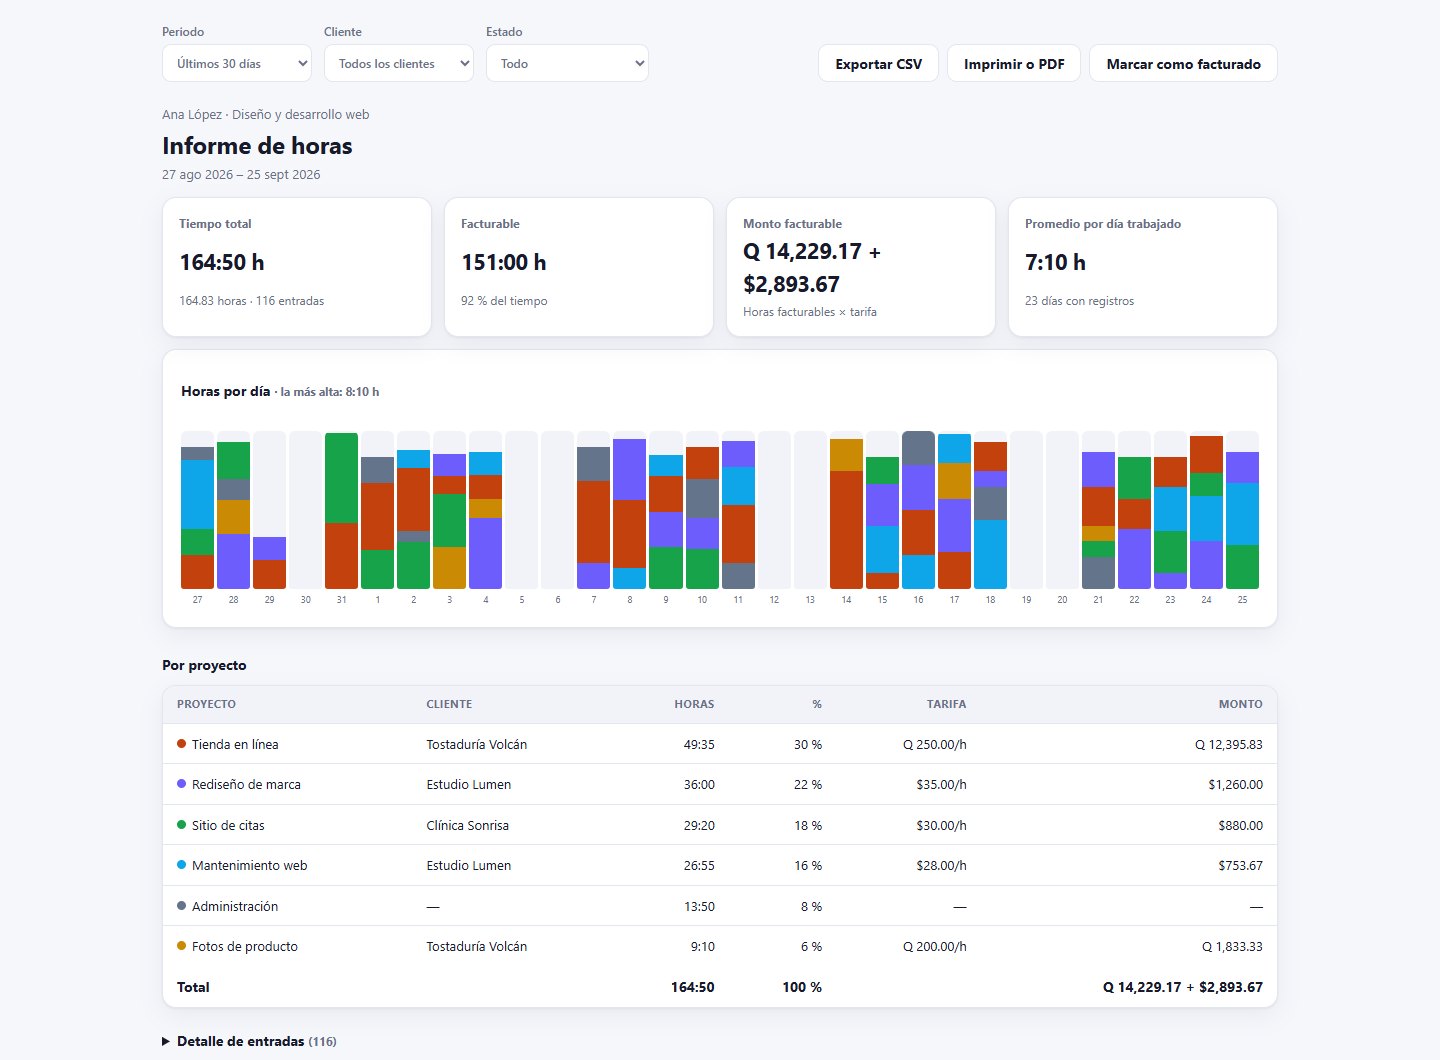Viewport: 1440px width, 1060px height.
Task: Click the Horas por día chart title
Action: tap(225, 391)
